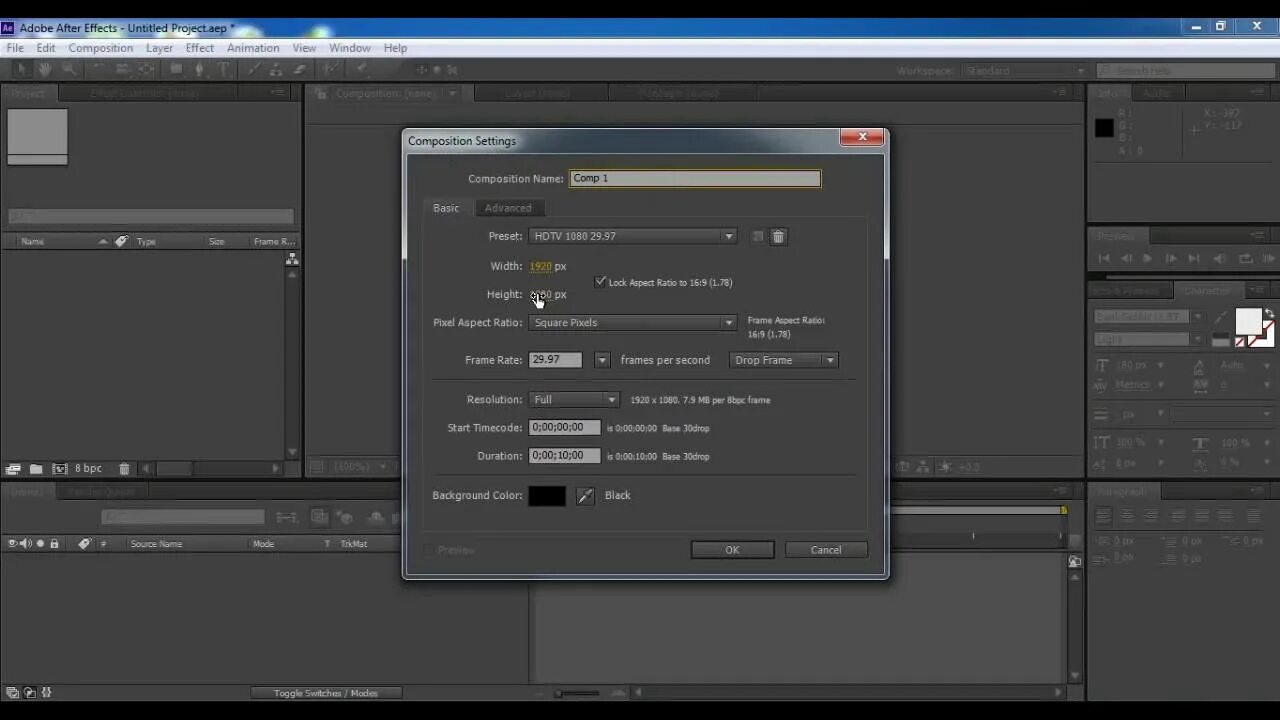Viewport: 1280px width, 720px height.
Task: Select the Brush tool in the toolbar
Action: [252, 69]
